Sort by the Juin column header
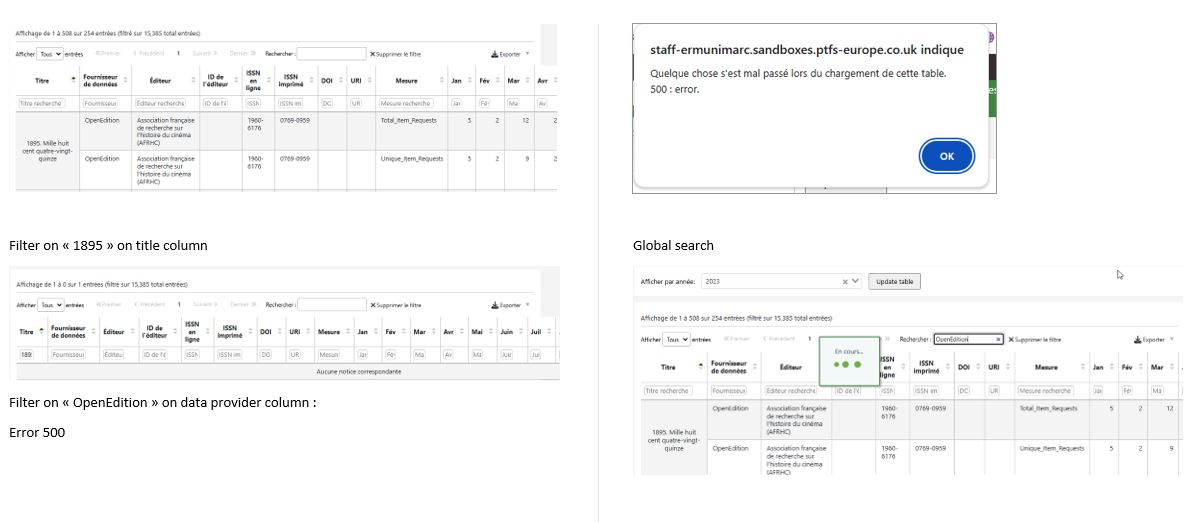Screen dimensions: 1202x522 506,331
